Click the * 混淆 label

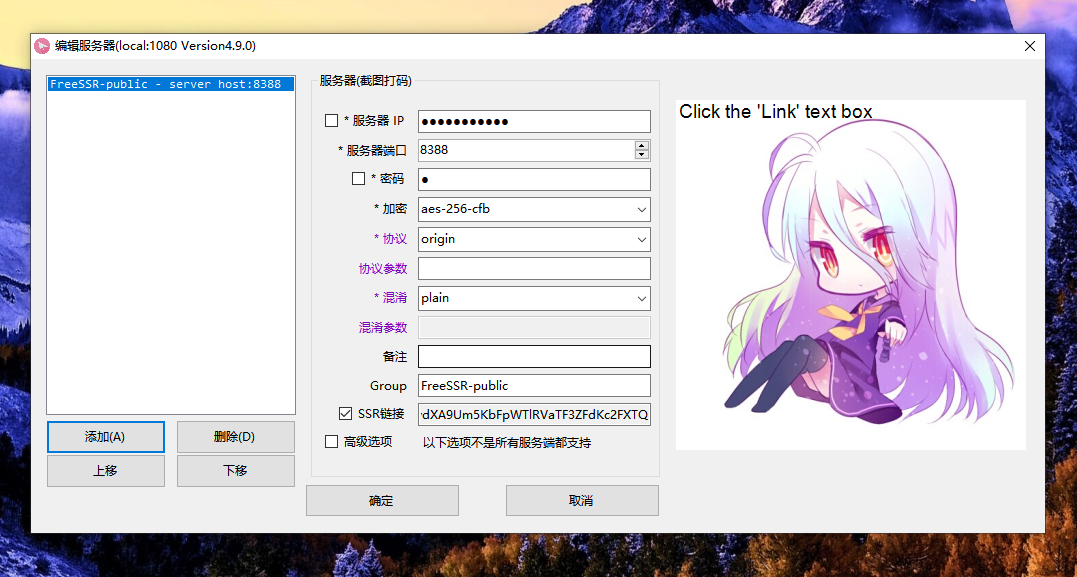(390, 298)
